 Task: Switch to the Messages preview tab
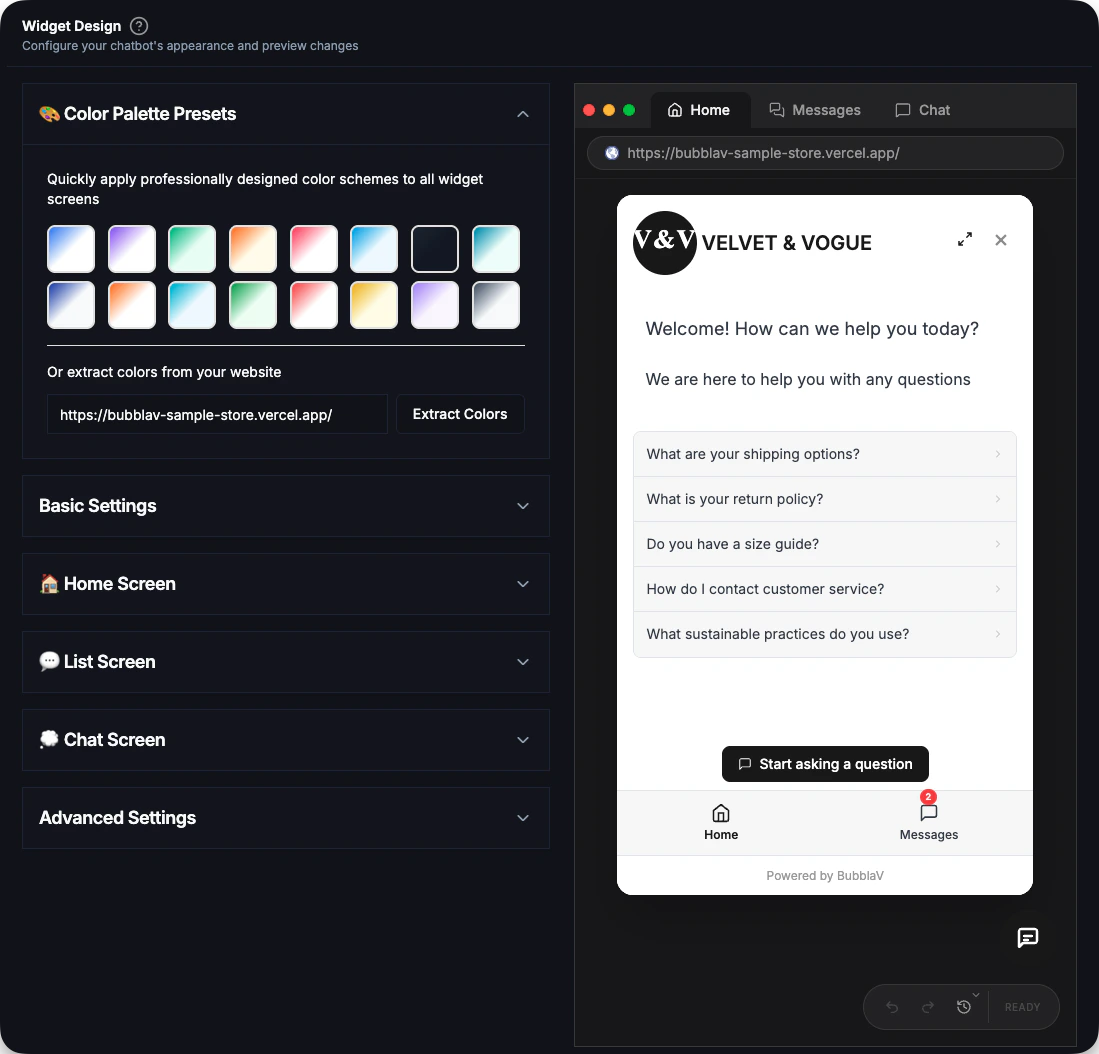point(814,110)
